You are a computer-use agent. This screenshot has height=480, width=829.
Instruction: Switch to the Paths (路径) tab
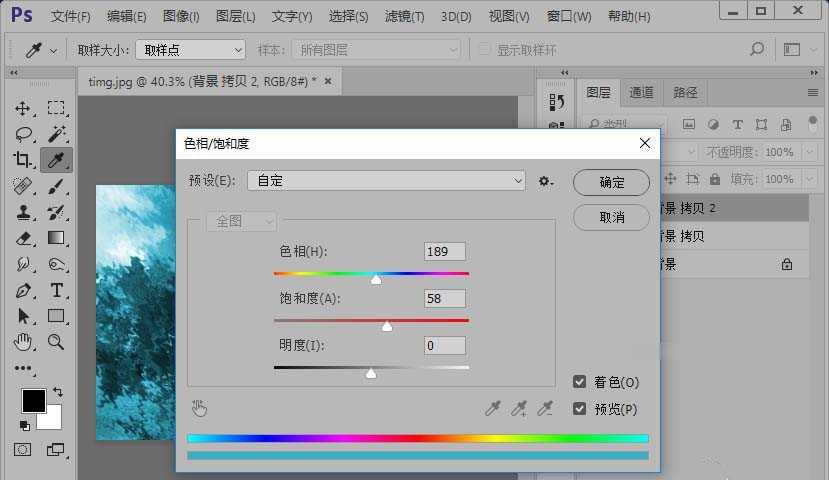685,93
